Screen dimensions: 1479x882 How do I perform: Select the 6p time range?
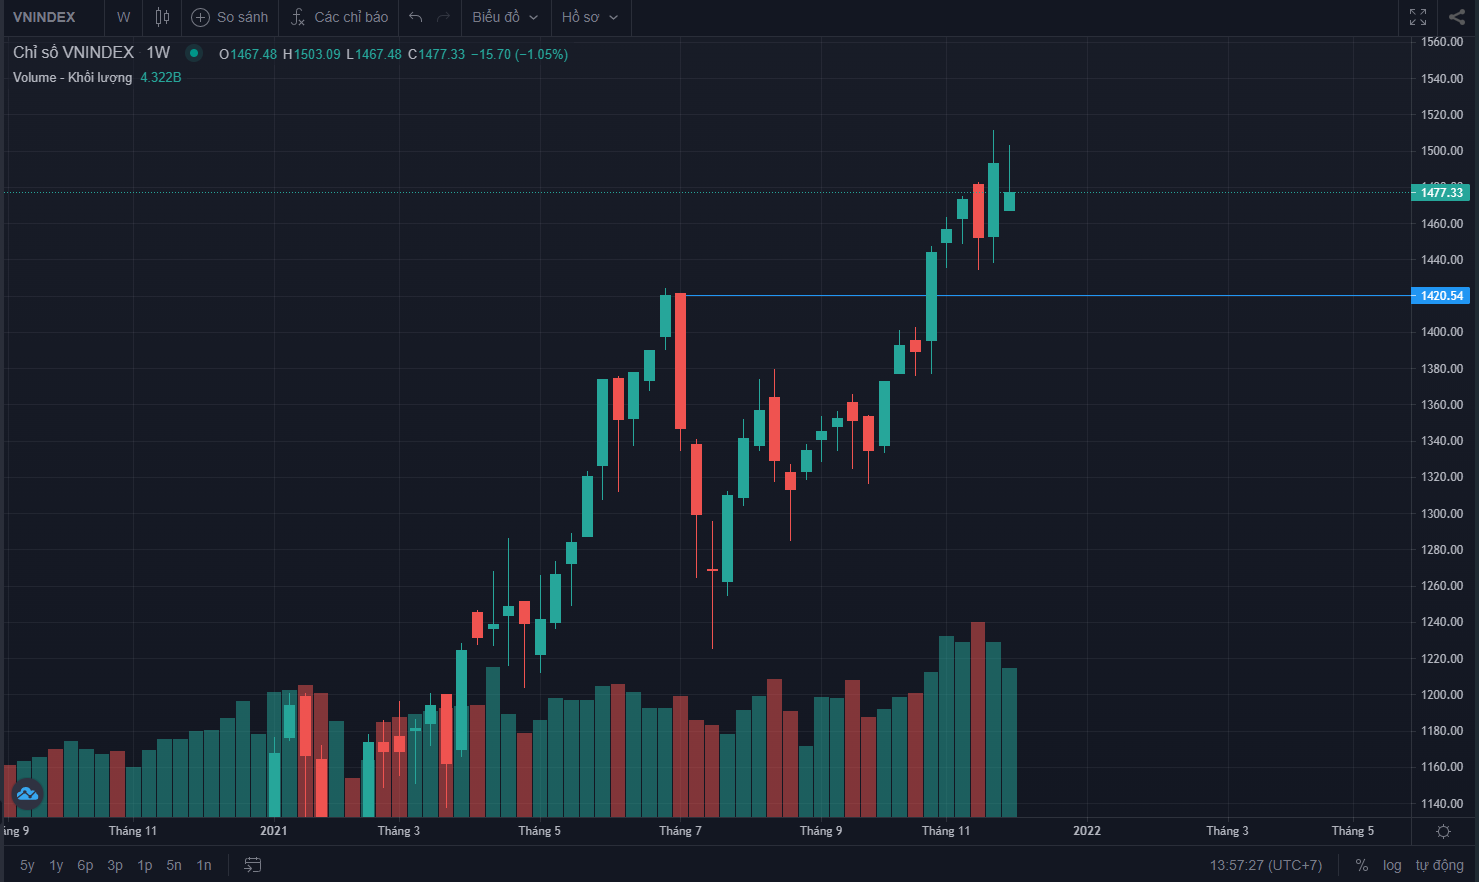[x=85, y=865]
